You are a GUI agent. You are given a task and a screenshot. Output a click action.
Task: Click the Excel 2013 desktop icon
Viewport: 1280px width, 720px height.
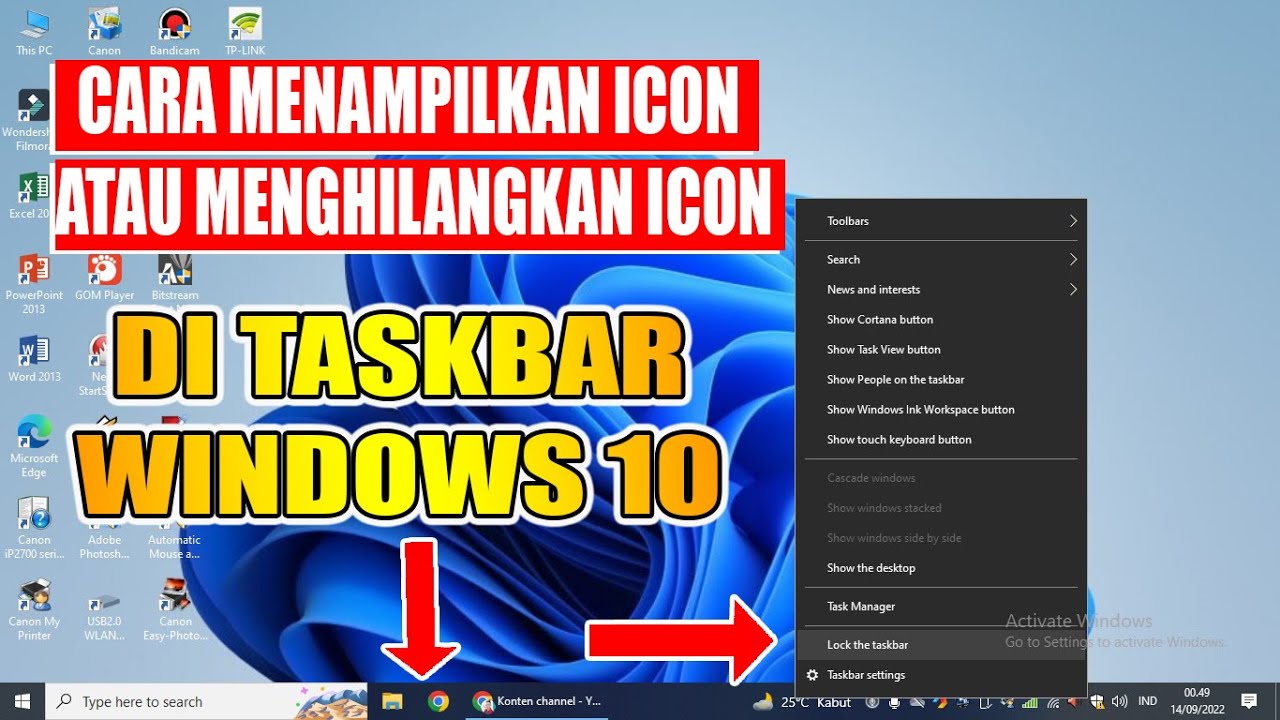30,196
